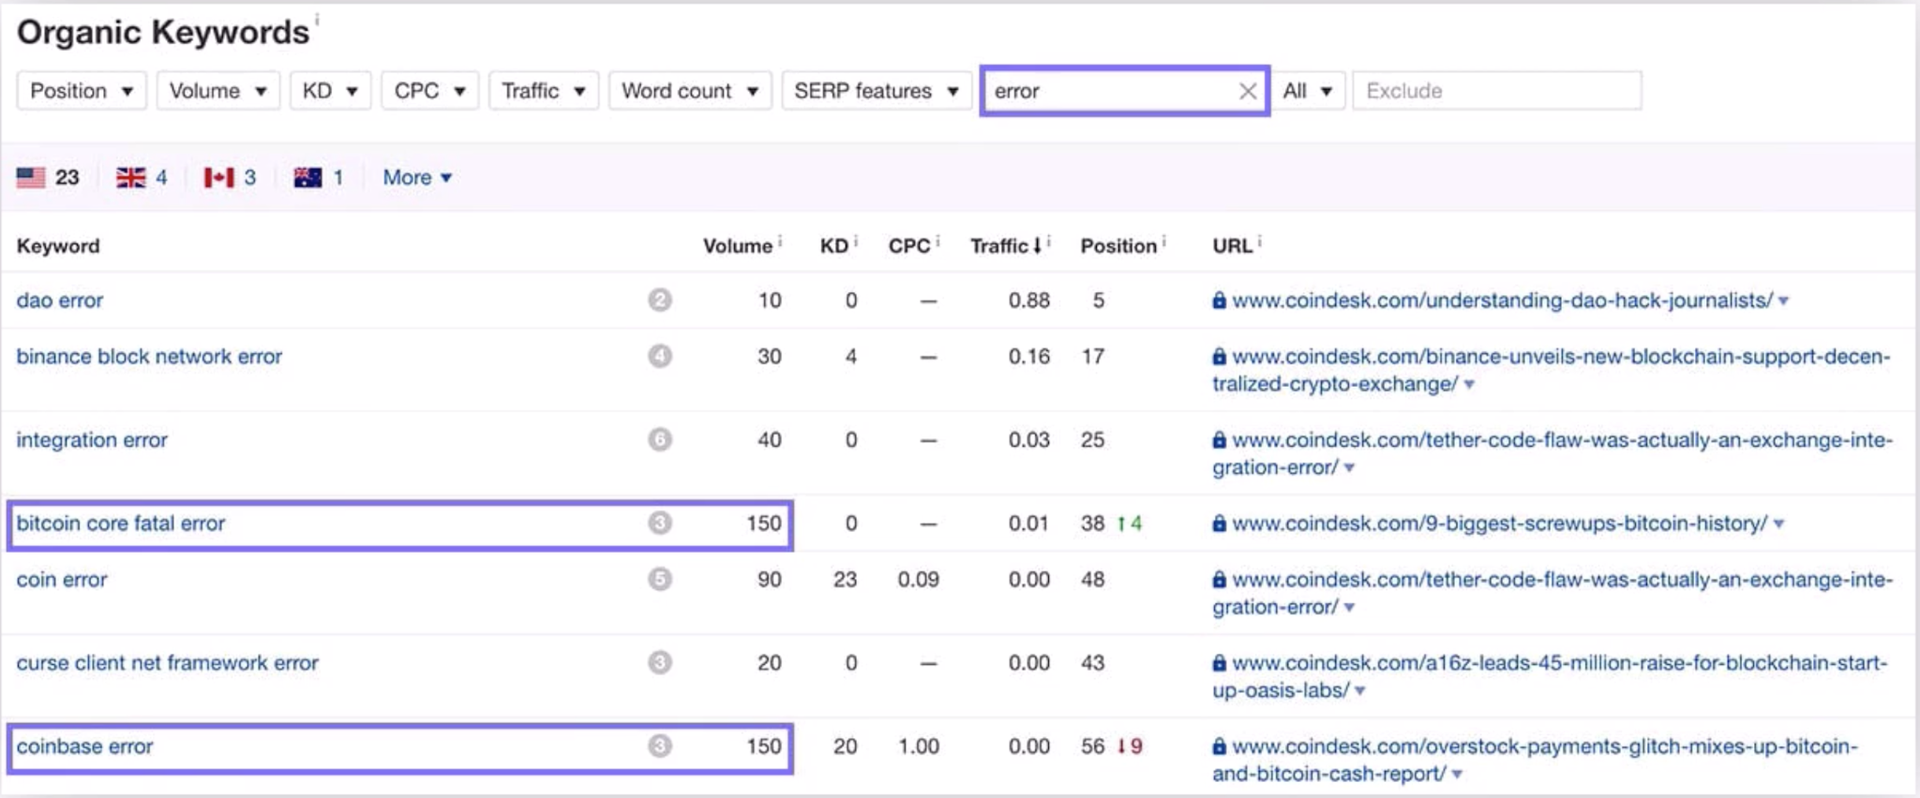Sort table by Traffic column

(x=1005, y=246)
